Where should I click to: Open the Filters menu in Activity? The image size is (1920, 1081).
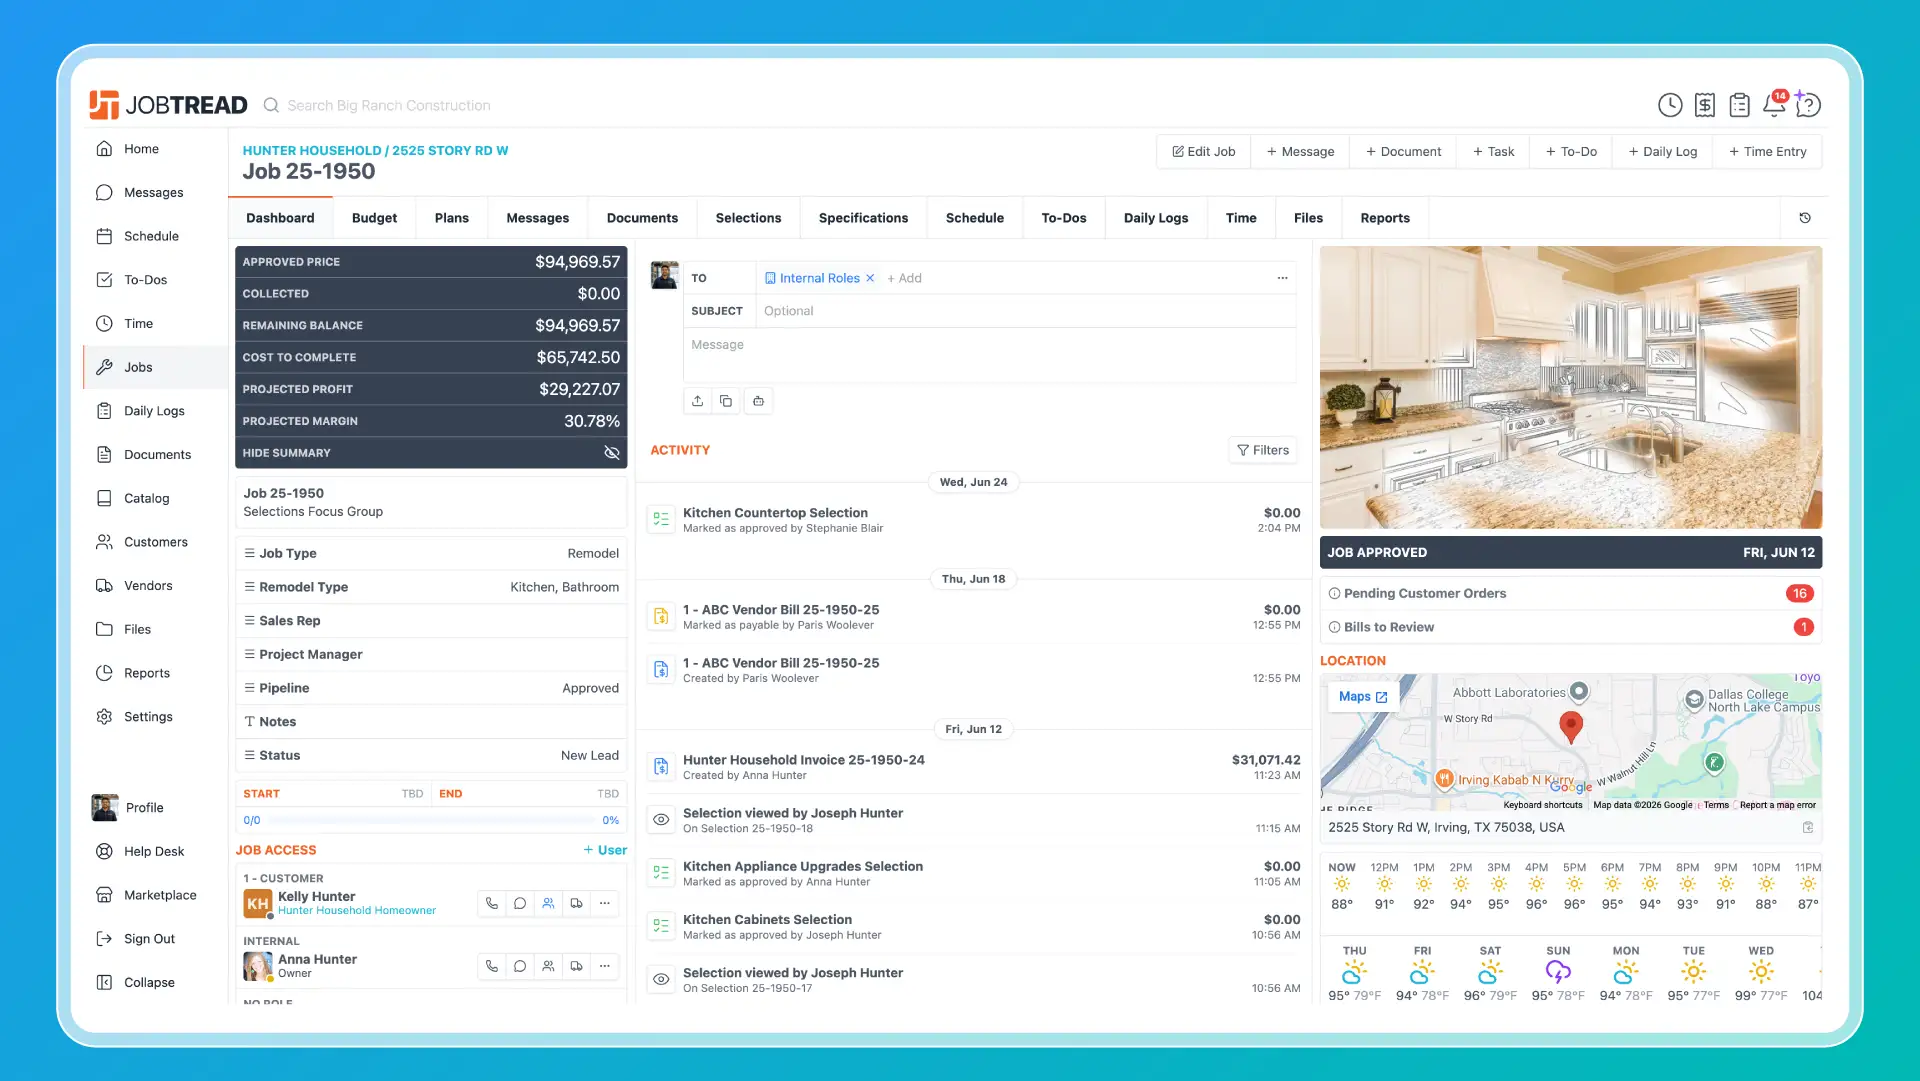pyautogui.click(x=1263, y=450)
